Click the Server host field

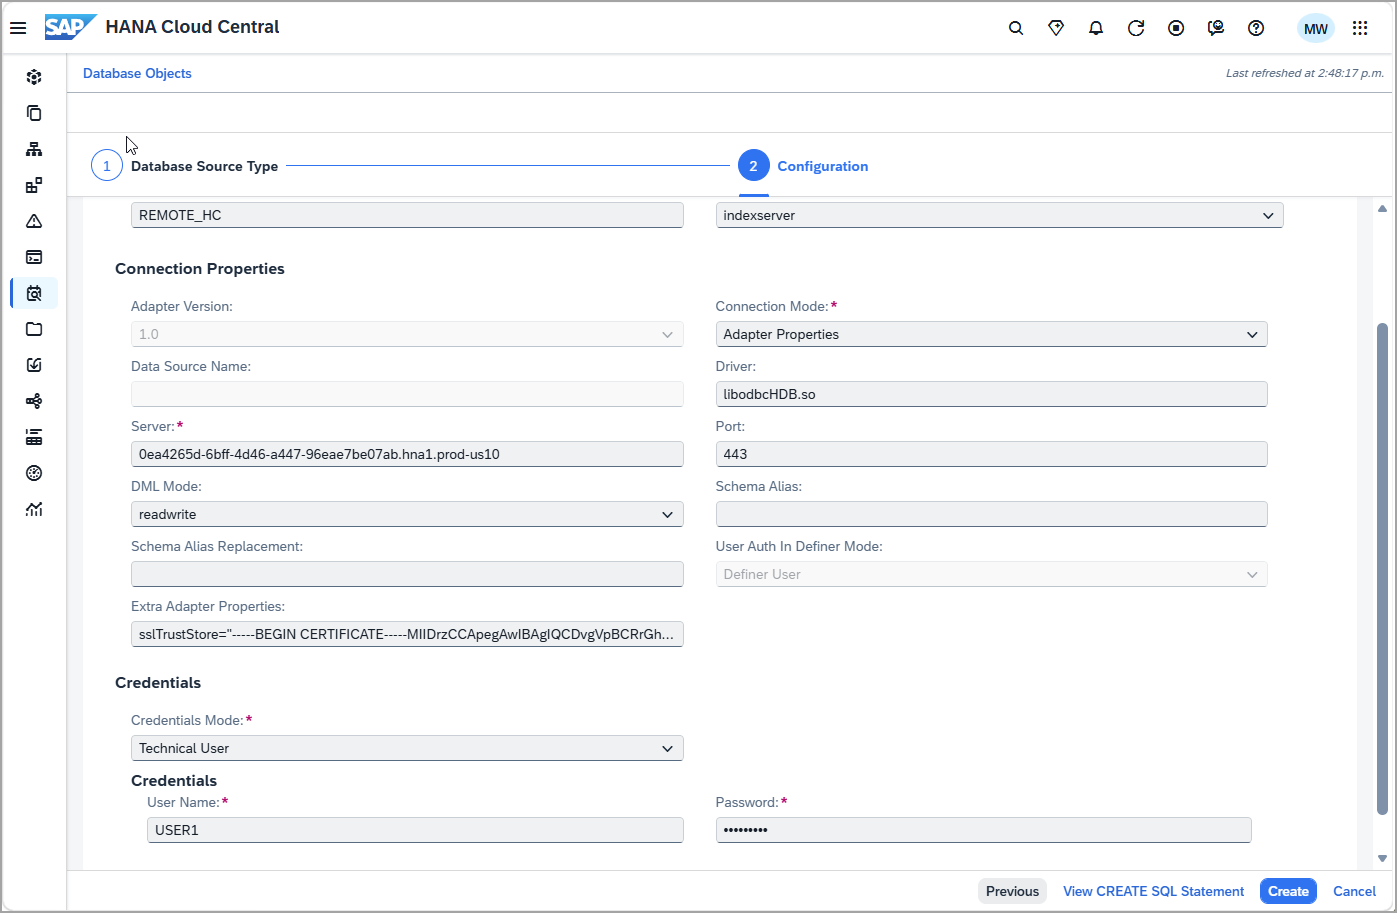(x=407, y=454)
